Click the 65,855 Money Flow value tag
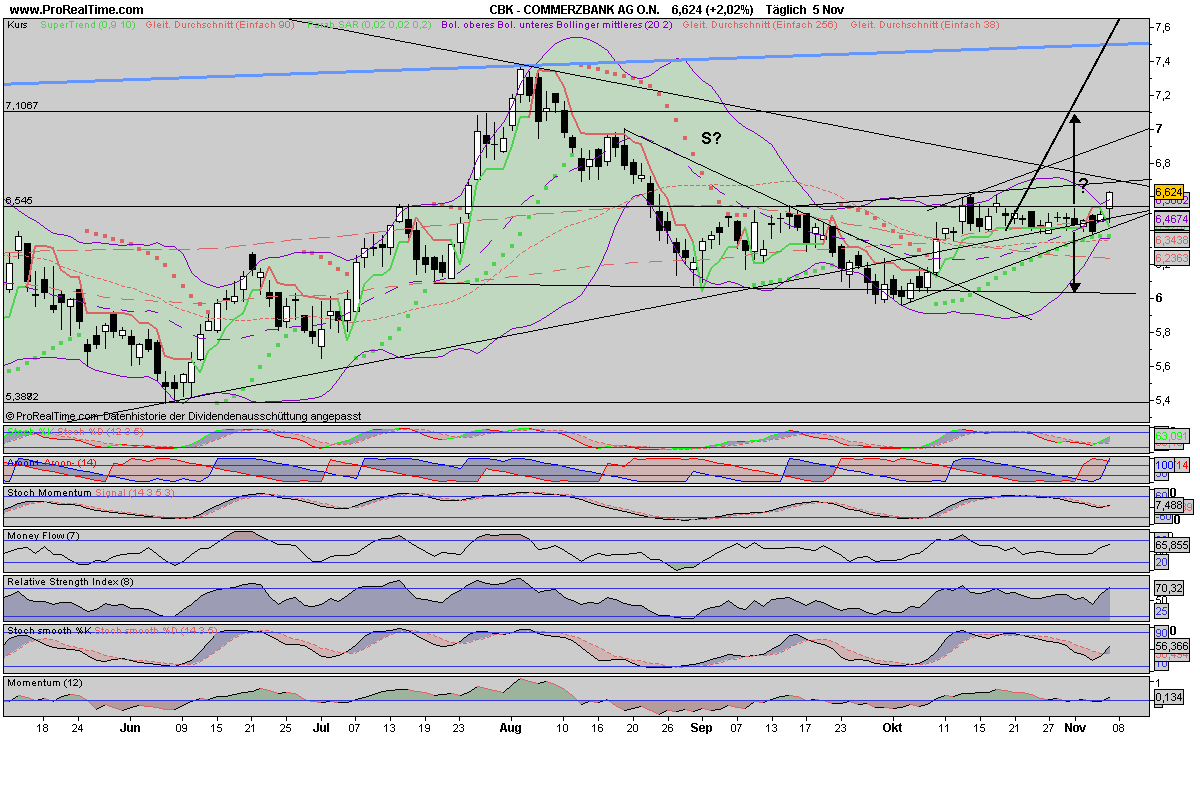Image resolution: width=1200 pixels, height=800 pixels. (1170, 546)
